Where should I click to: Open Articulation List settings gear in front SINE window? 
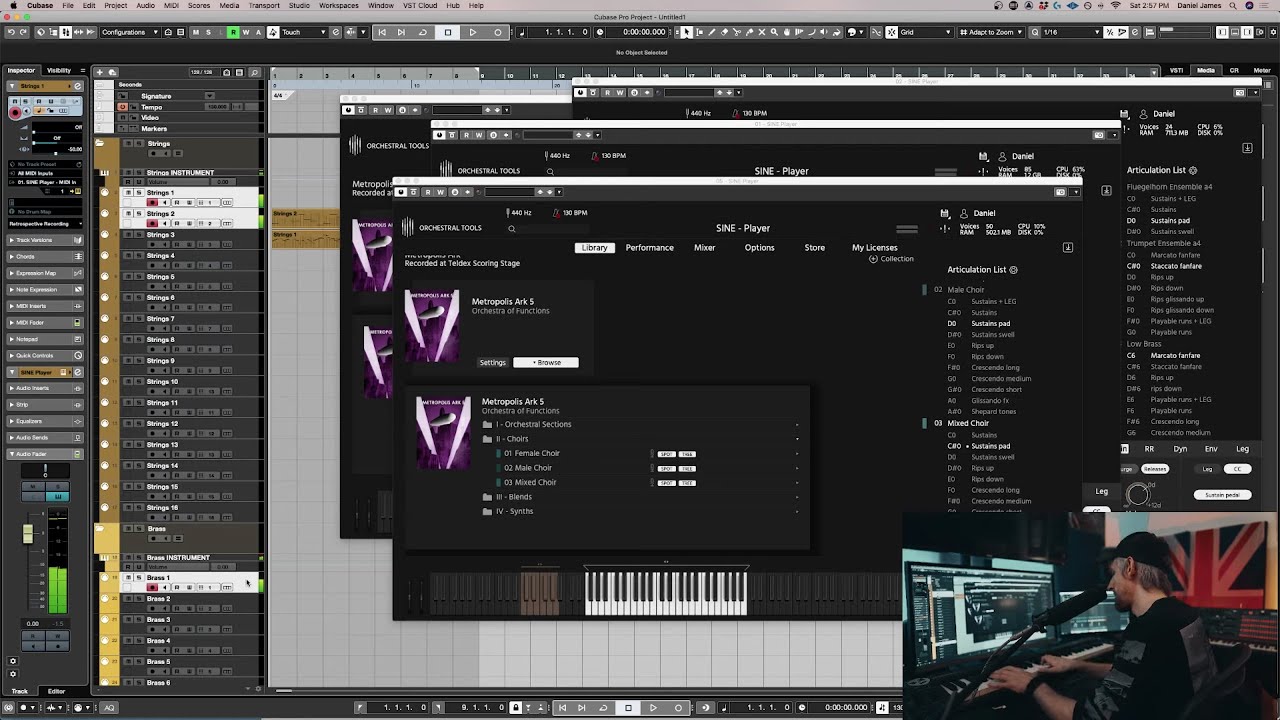pos(1013,270)
